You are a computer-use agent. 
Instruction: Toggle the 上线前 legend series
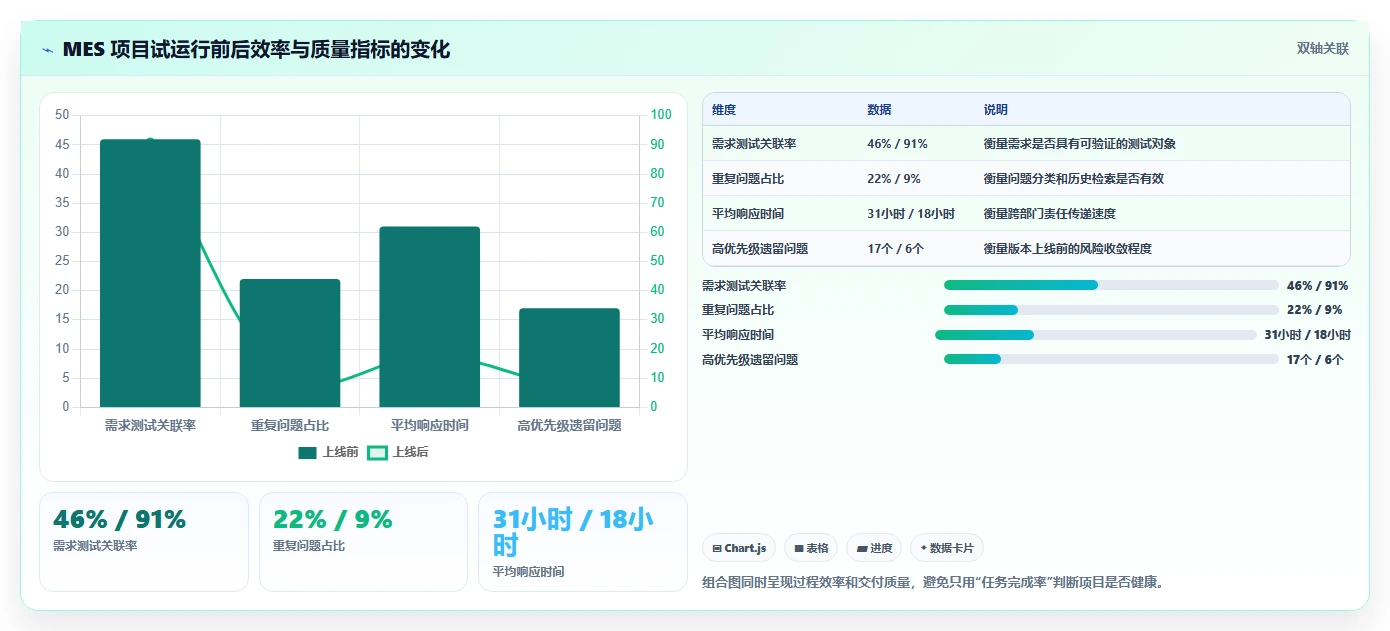pyautogui.click(x=328, y=452)
